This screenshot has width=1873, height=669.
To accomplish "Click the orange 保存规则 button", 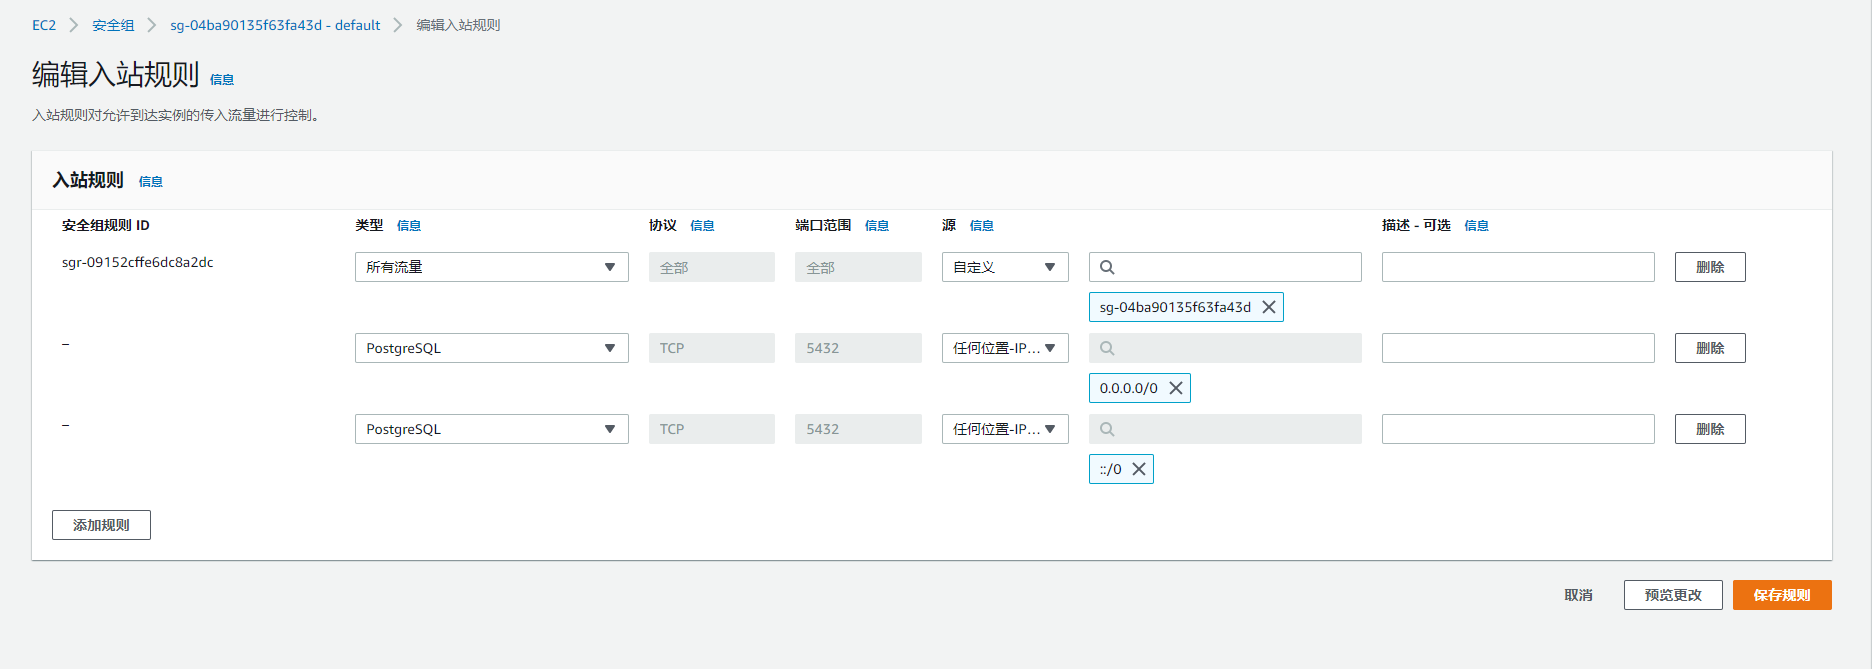I will coord(1781,595).
